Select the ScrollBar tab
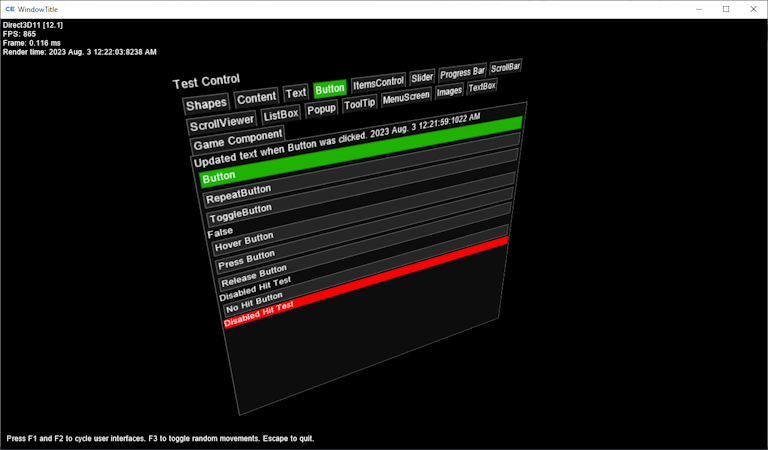This screenshot has height=450, width=768. [x=505, y=67]
